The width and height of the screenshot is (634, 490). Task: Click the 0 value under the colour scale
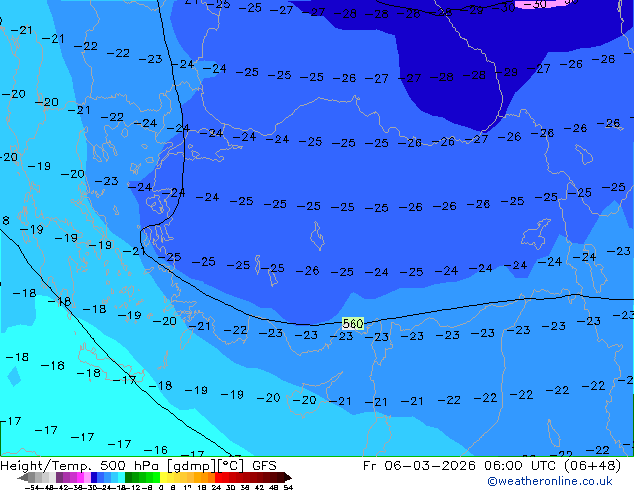tap(161, 488)
